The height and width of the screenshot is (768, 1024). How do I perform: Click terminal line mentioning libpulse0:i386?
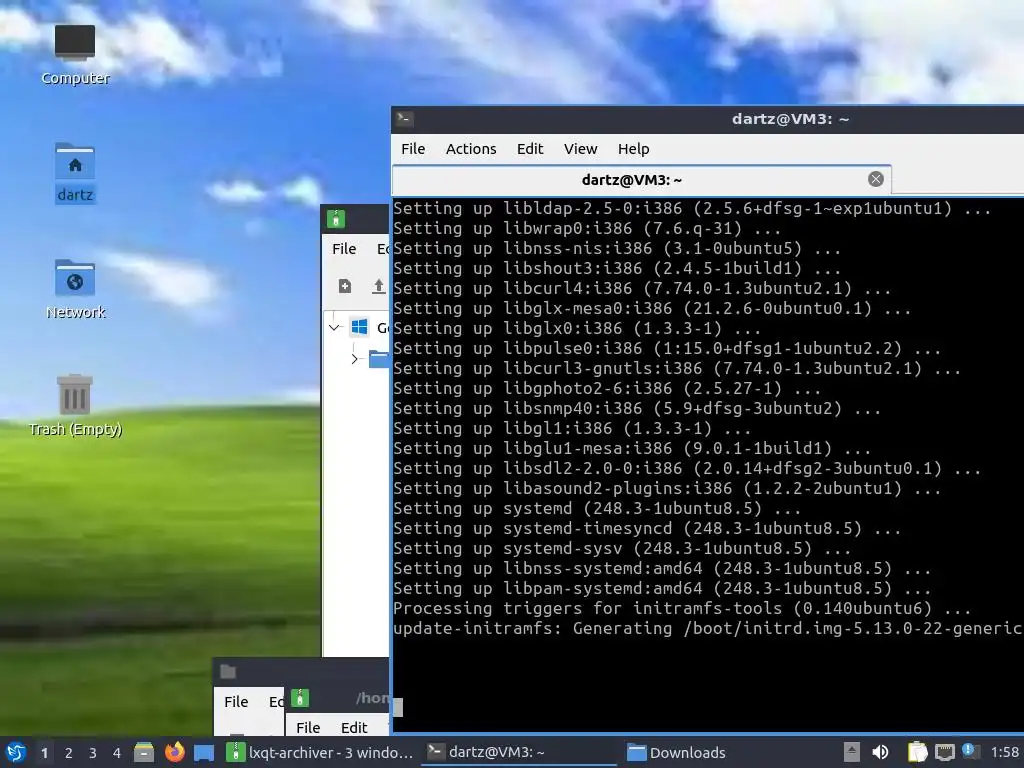click(x=667, y=348)
